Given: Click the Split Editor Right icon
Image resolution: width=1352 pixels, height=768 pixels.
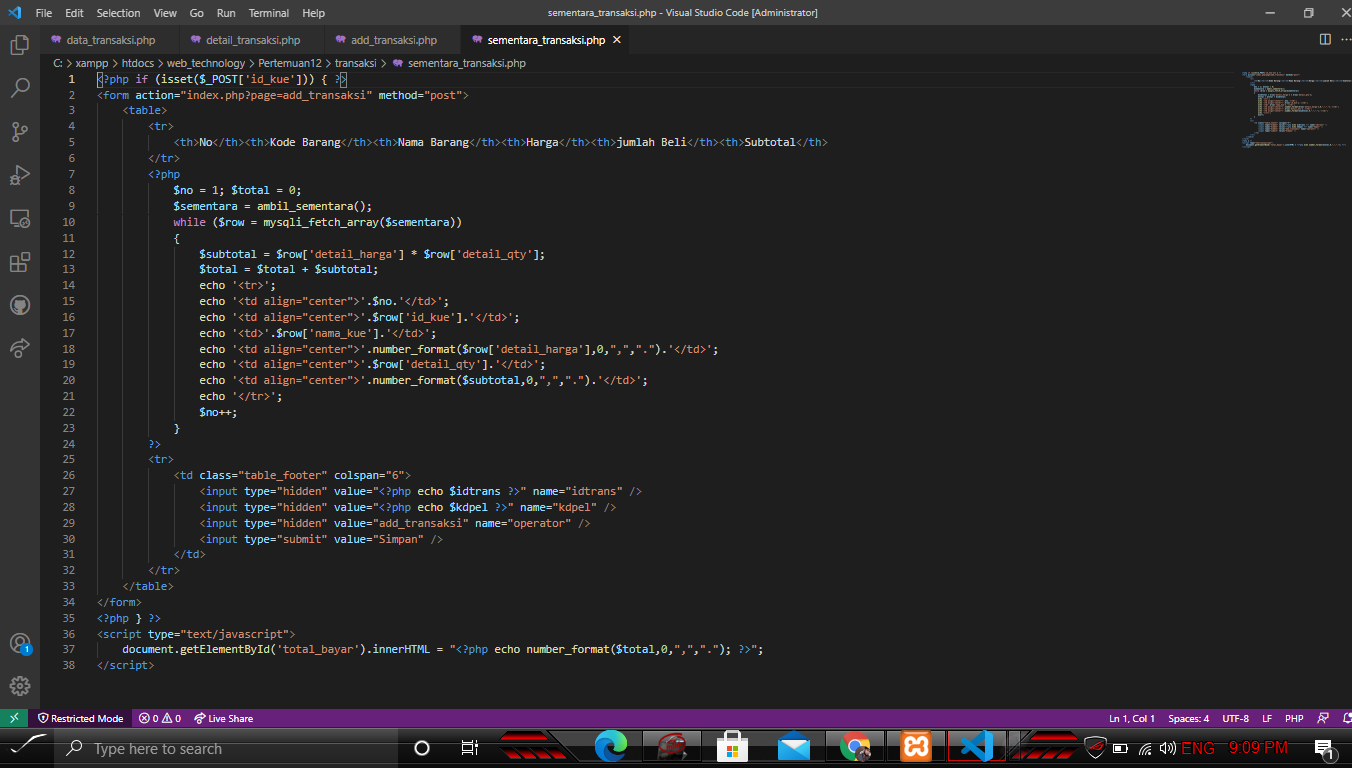Looking at the screenshot, I should pyautogui.click(x=1325, y=40).
